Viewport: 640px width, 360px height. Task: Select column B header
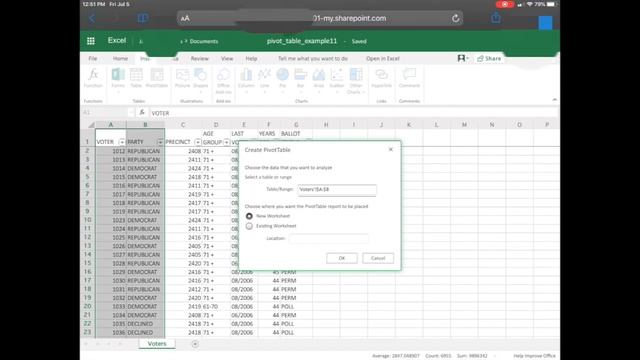click(145, 124)
